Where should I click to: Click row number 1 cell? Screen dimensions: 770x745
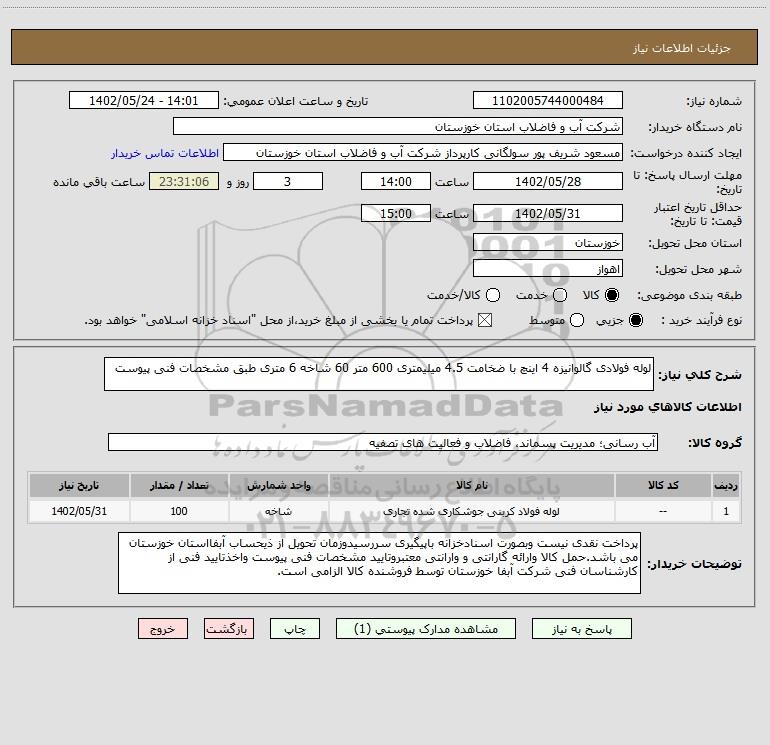click(726, 511)
